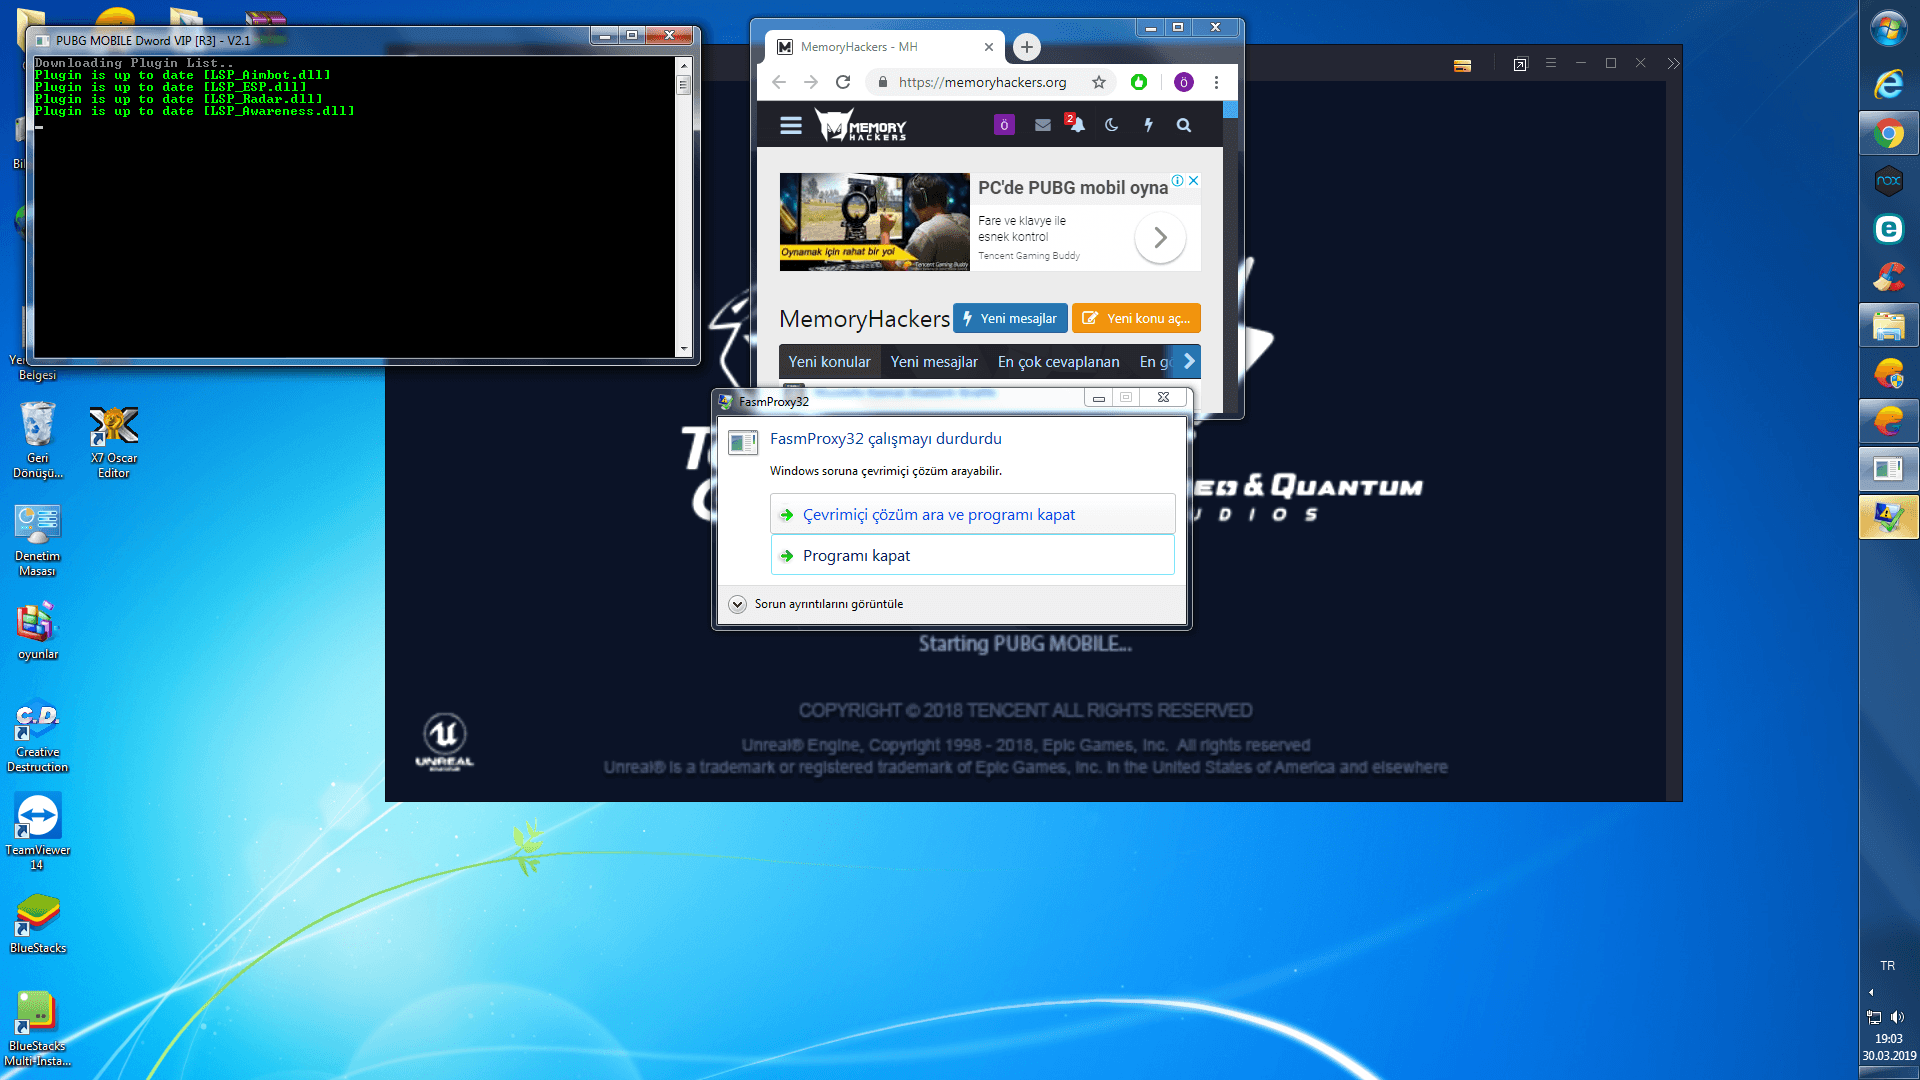Open the PUBG MOBILE Dword VIP console system menu icon
The width and height of the screenshot is (1920, 1080).
(43, 41)
